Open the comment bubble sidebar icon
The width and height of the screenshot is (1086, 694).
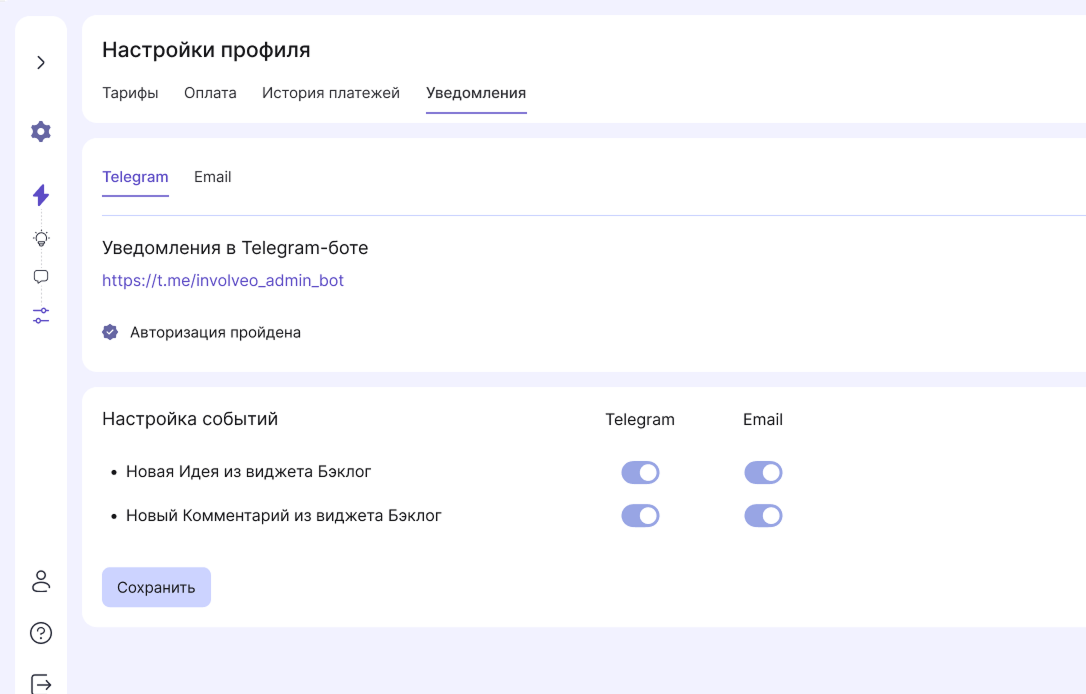[x=41, y=277]
